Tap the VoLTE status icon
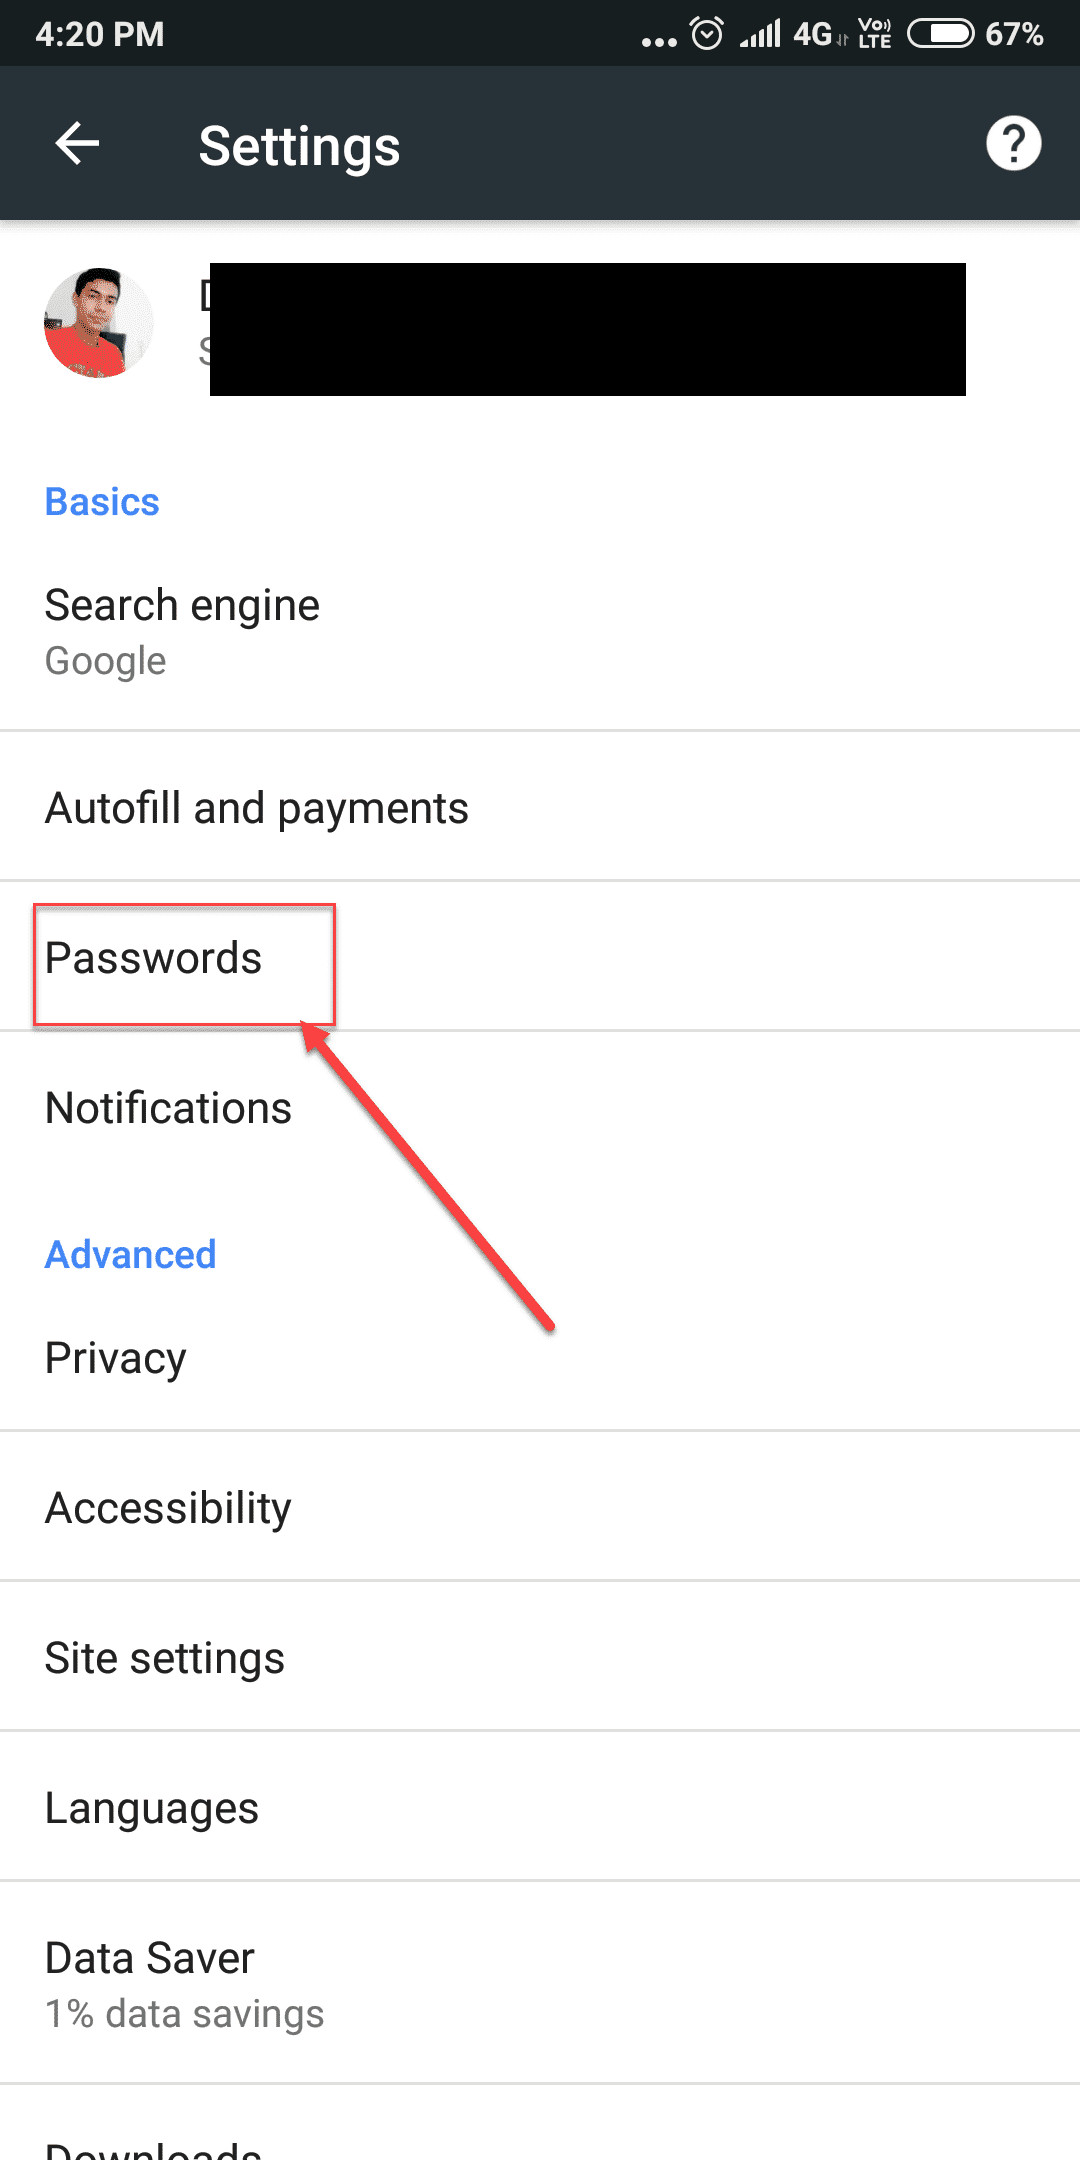The image size is (1080, 2160). point(875,34)
